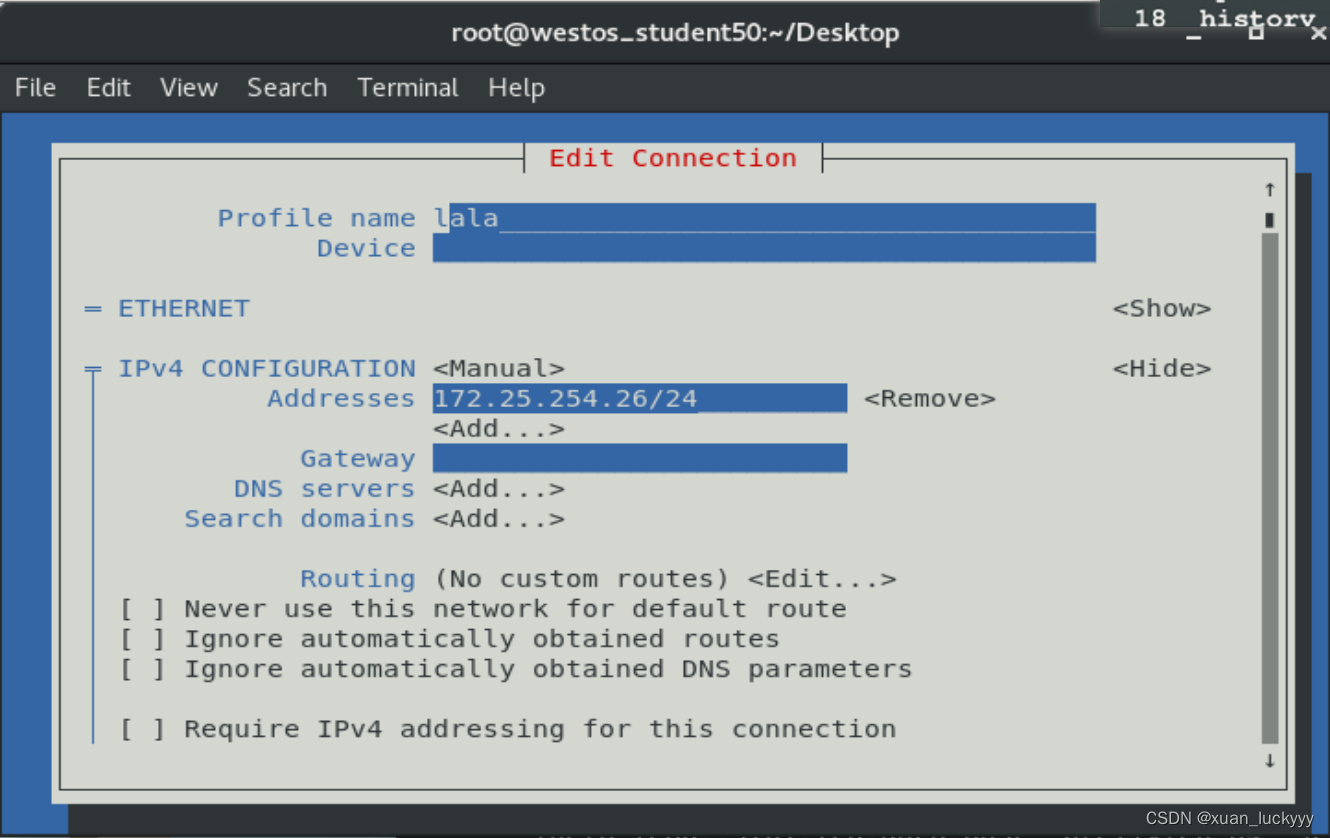The width and height of the screenshot is (1330, 838).
Task: Click the No custom routes text
Action: pyautogui.click(x=582, y=579)
